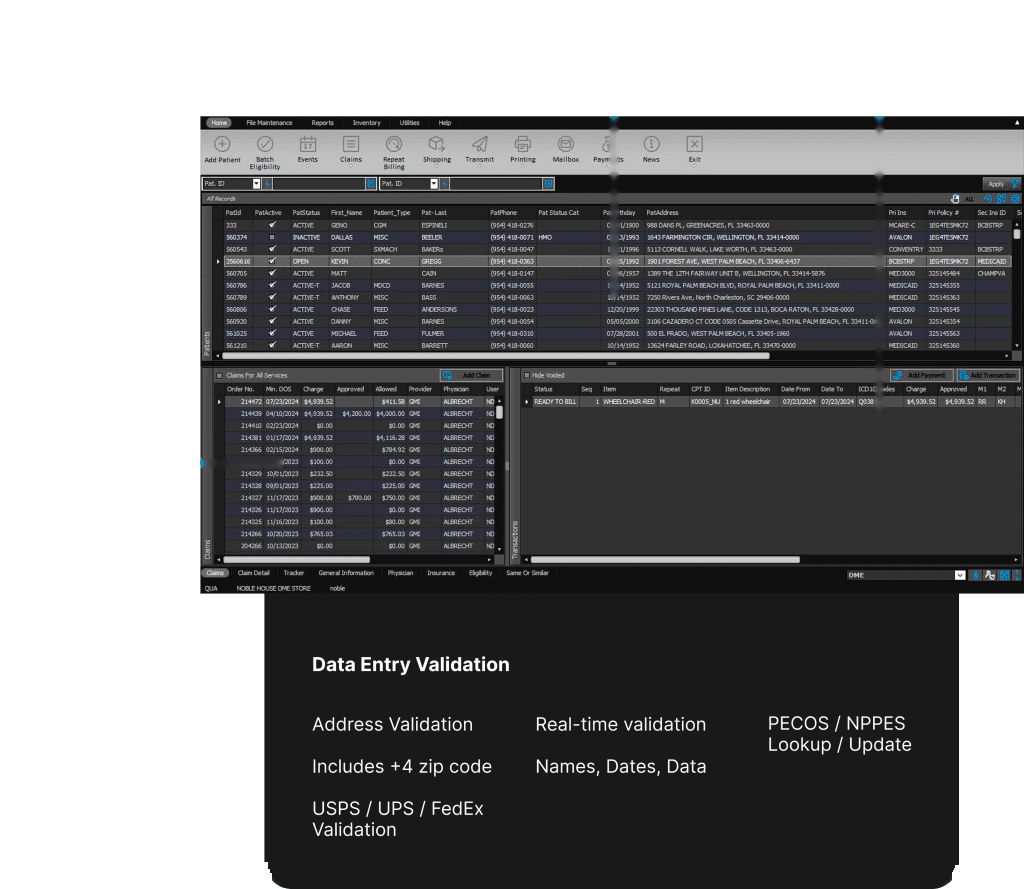Click the Exit toolbar icon

(694, 144)
